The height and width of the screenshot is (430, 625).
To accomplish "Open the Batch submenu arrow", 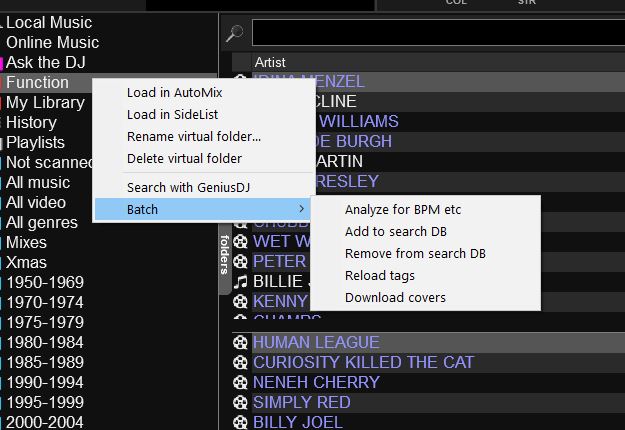I will pyautogui.click(x=301, y=209).
